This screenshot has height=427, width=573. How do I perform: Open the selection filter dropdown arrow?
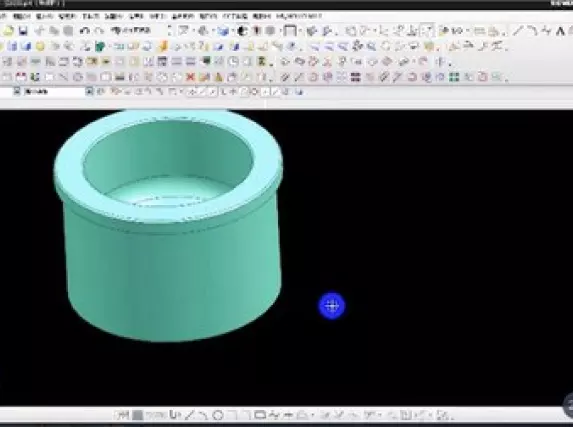click(x=89, y=91)
